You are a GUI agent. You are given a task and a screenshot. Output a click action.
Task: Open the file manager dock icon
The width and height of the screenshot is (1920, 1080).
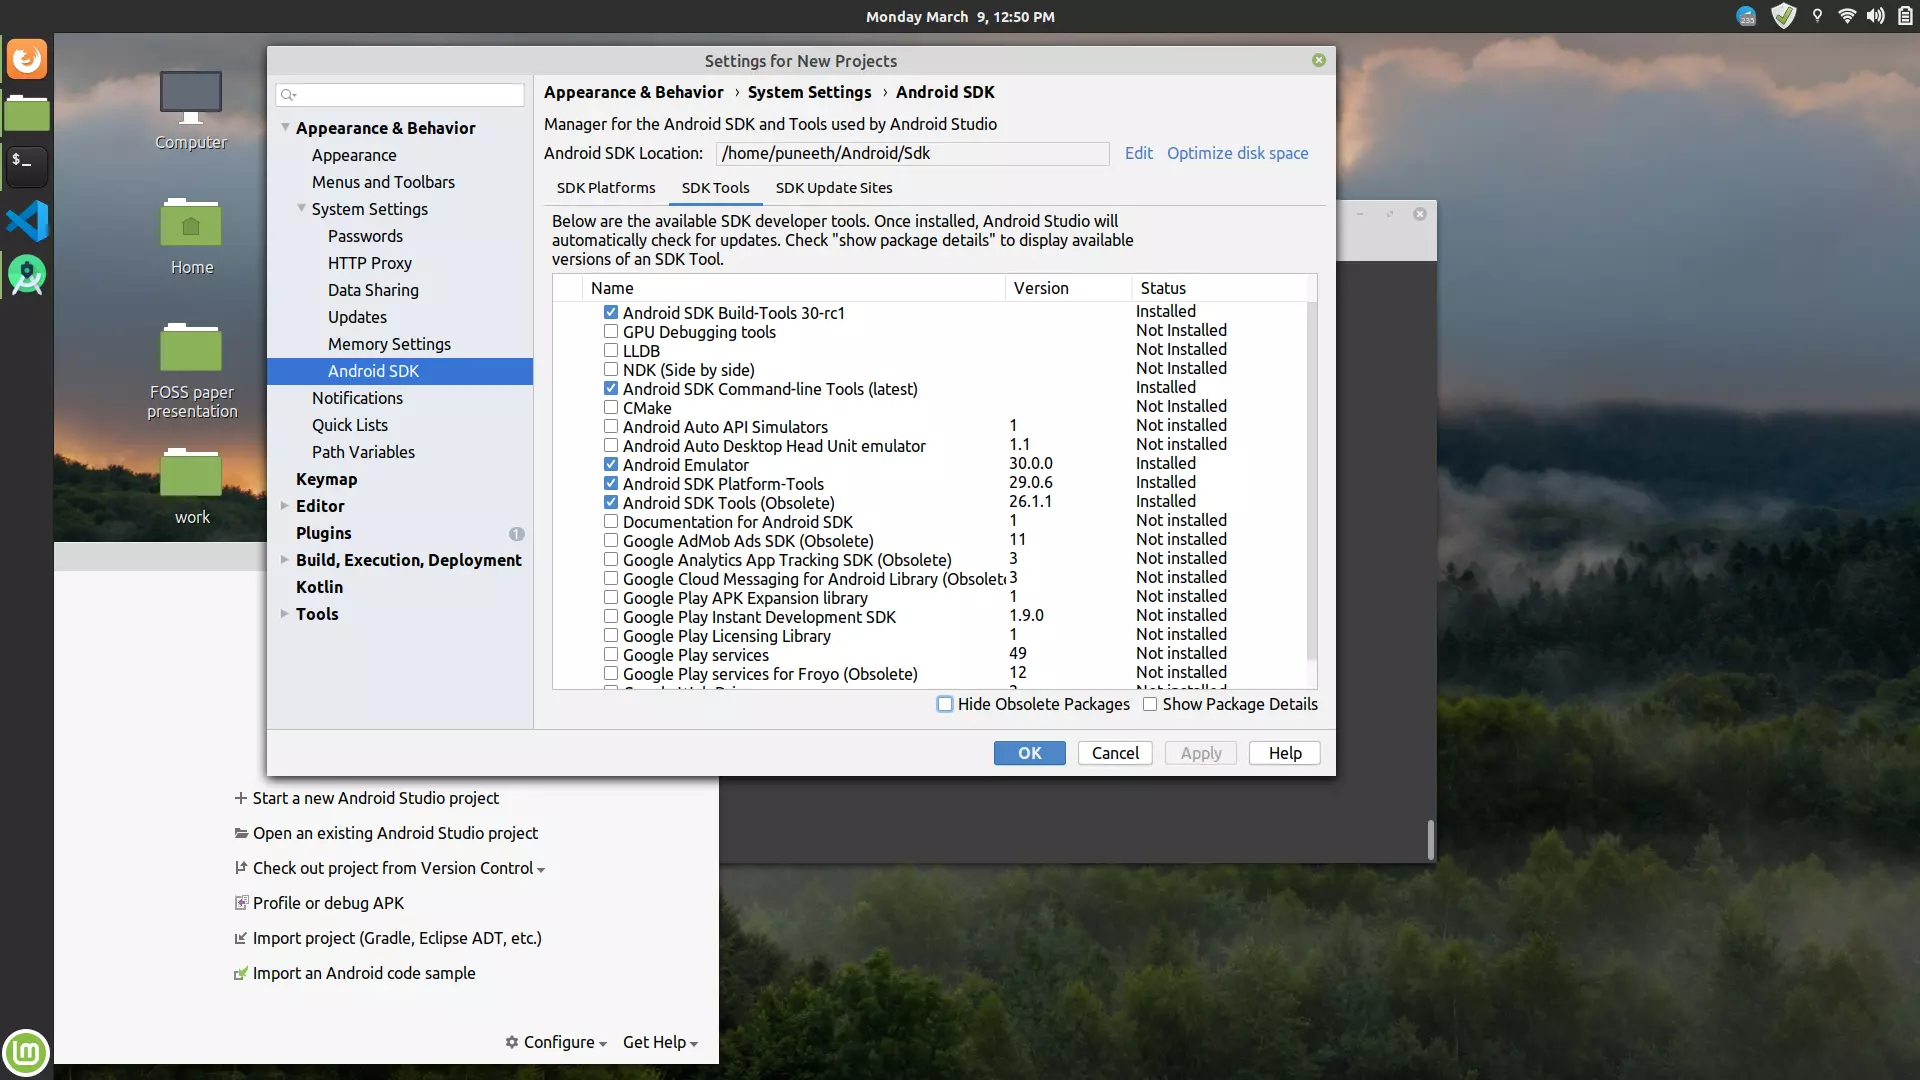tap(27, 113)
